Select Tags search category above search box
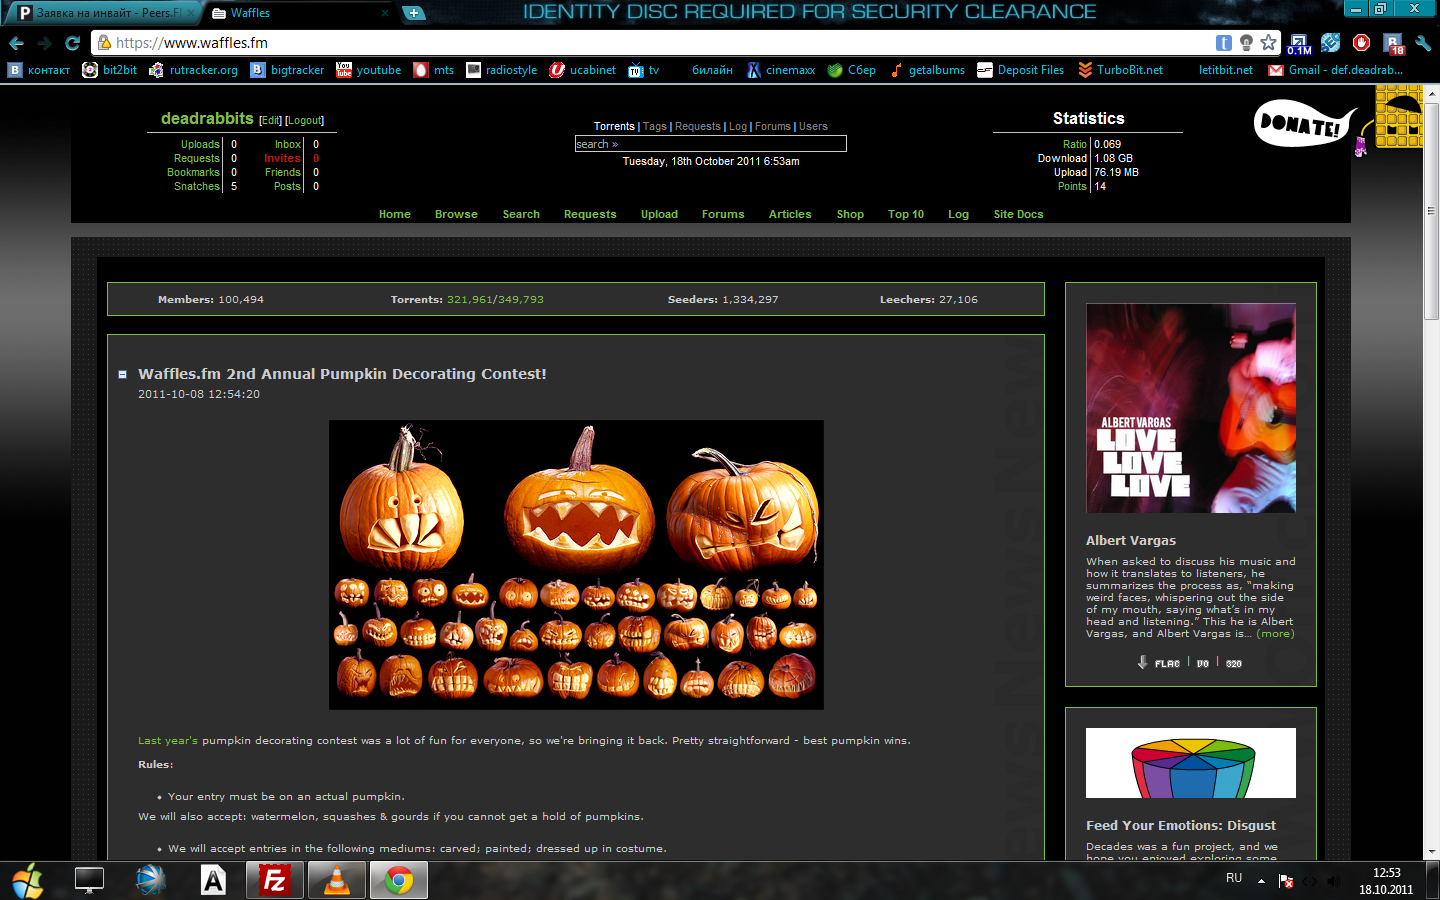 click(x=655, y=126)
